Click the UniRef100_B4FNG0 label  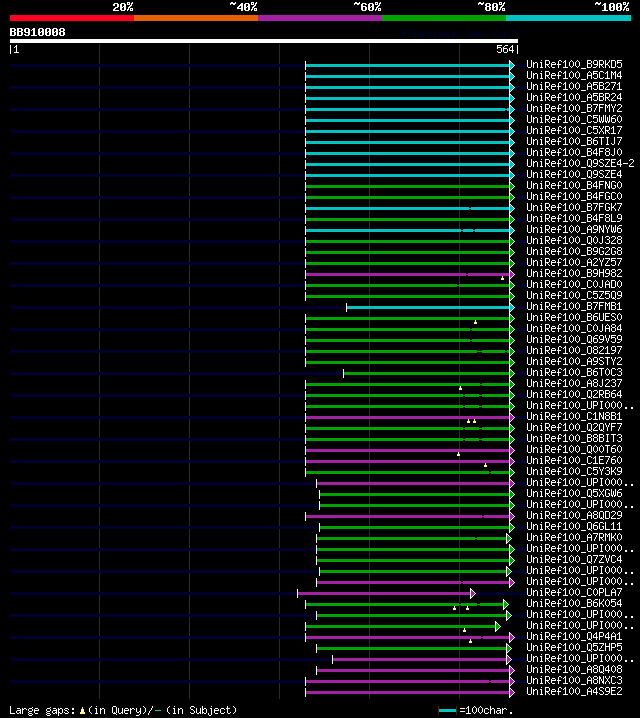574,185
